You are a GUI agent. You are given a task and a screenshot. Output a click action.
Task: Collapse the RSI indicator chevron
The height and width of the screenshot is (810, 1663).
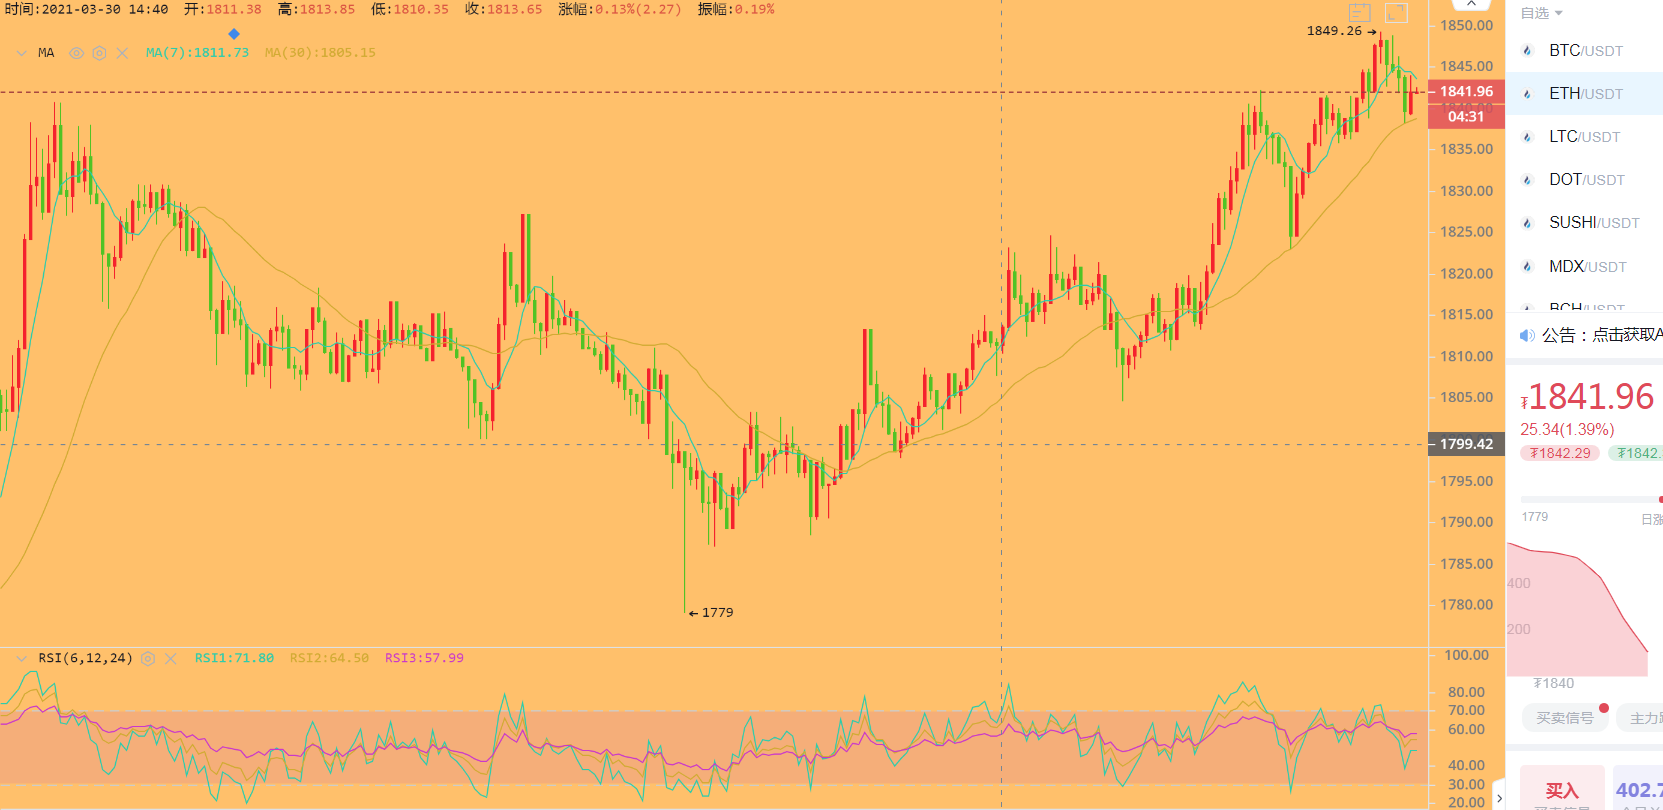click(22, 658)
